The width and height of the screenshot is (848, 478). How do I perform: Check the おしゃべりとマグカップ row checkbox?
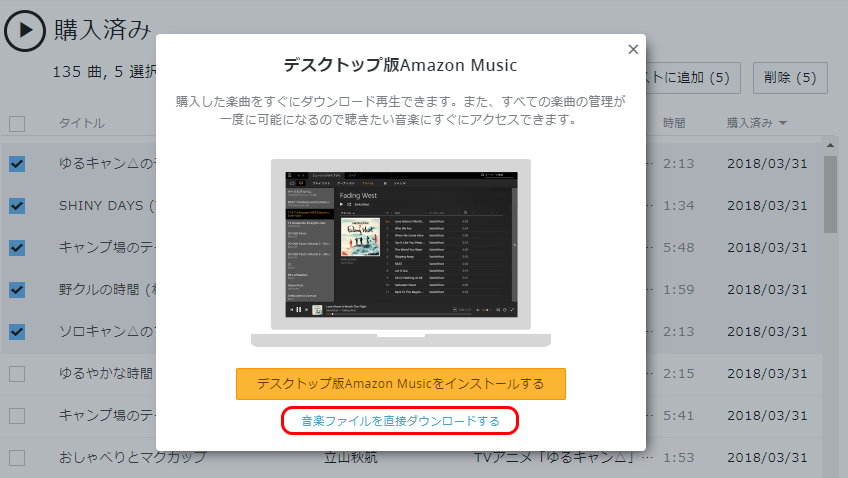tap(17, 458)
